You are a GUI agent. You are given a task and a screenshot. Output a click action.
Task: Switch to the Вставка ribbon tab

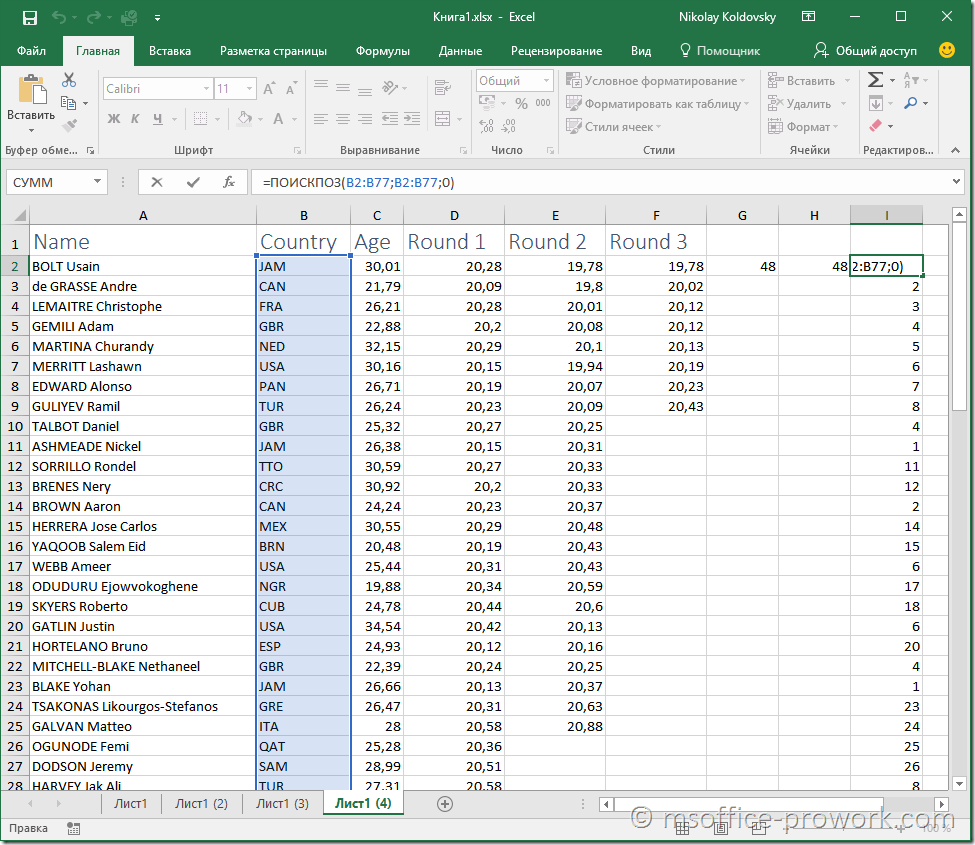[x=170, y=50]
